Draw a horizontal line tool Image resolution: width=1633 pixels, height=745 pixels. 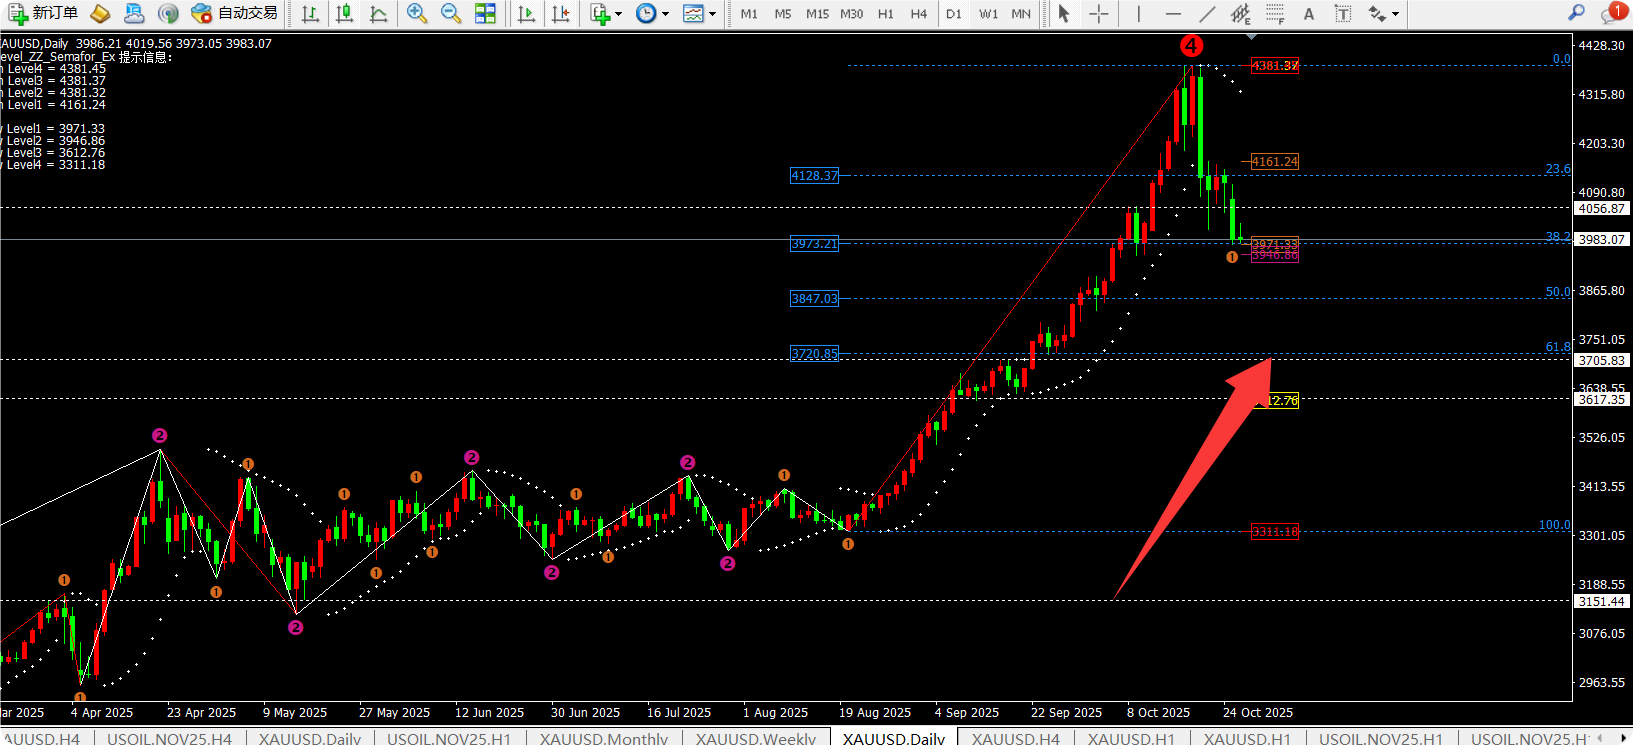pos(1173,14)
